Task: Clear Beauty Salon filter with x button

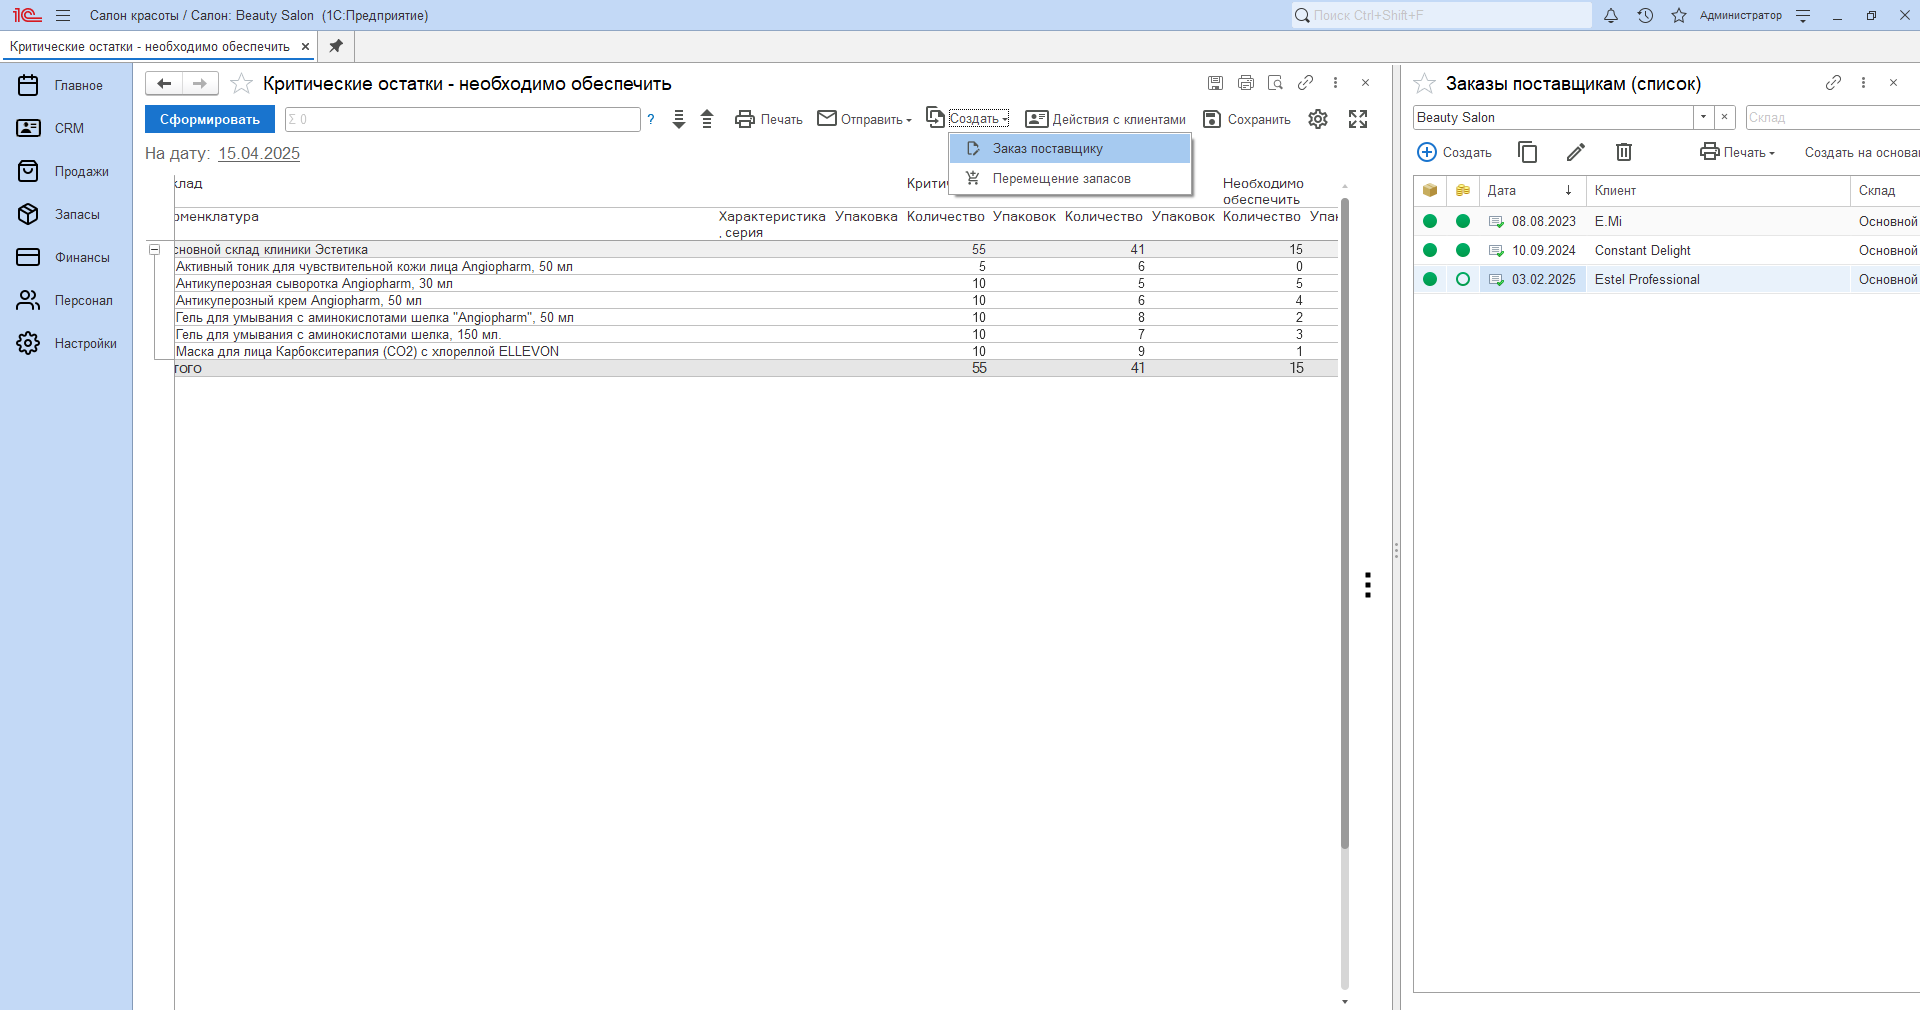Action: click(x=1724, y=117)
